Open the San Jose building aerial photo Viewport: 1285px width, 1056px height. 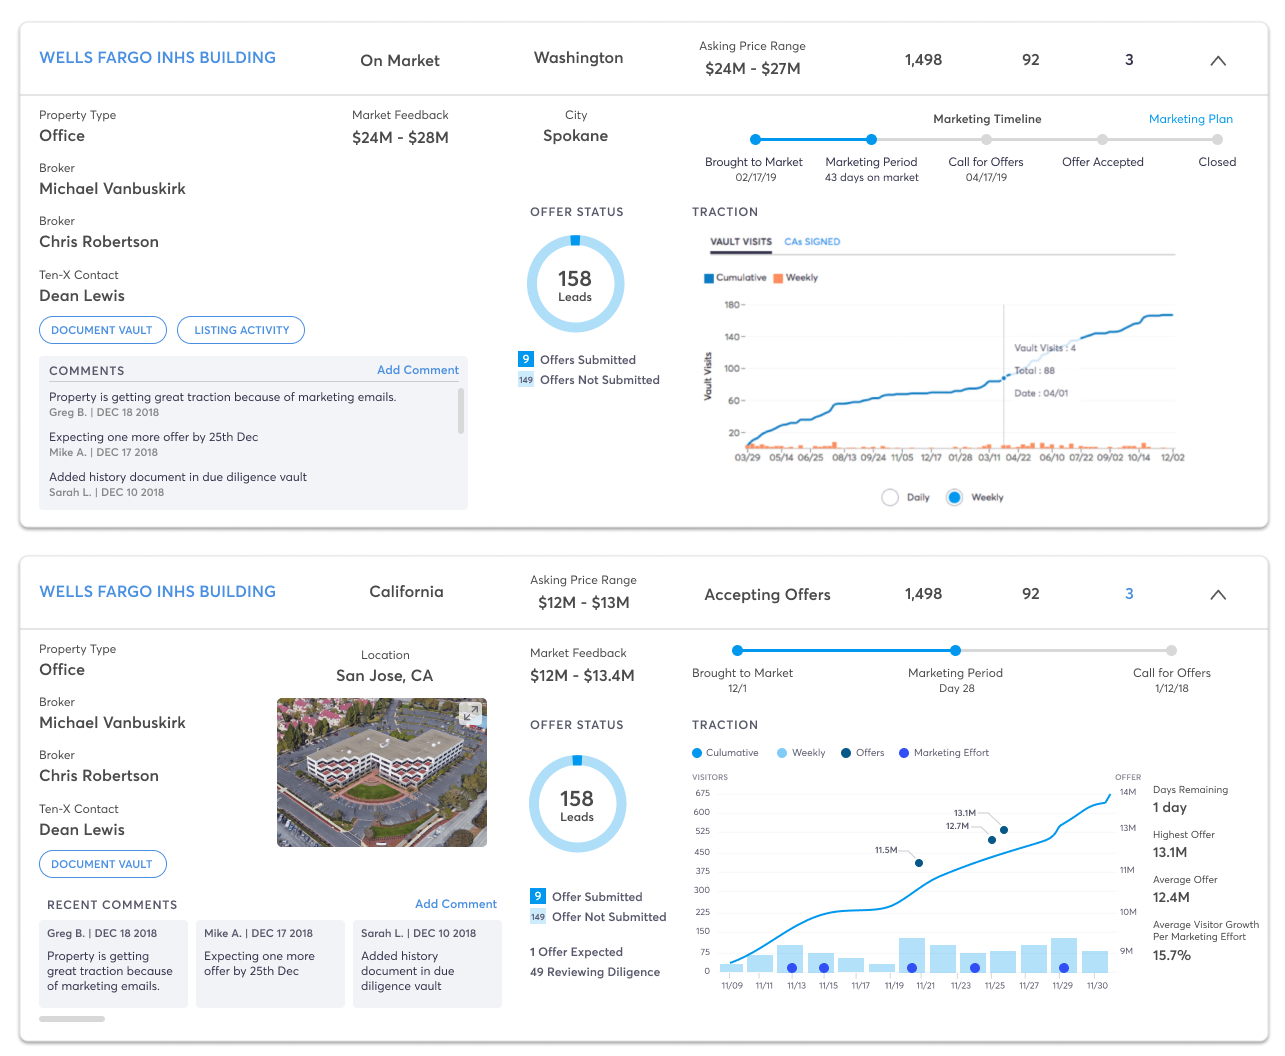click(x=382, y=773)
